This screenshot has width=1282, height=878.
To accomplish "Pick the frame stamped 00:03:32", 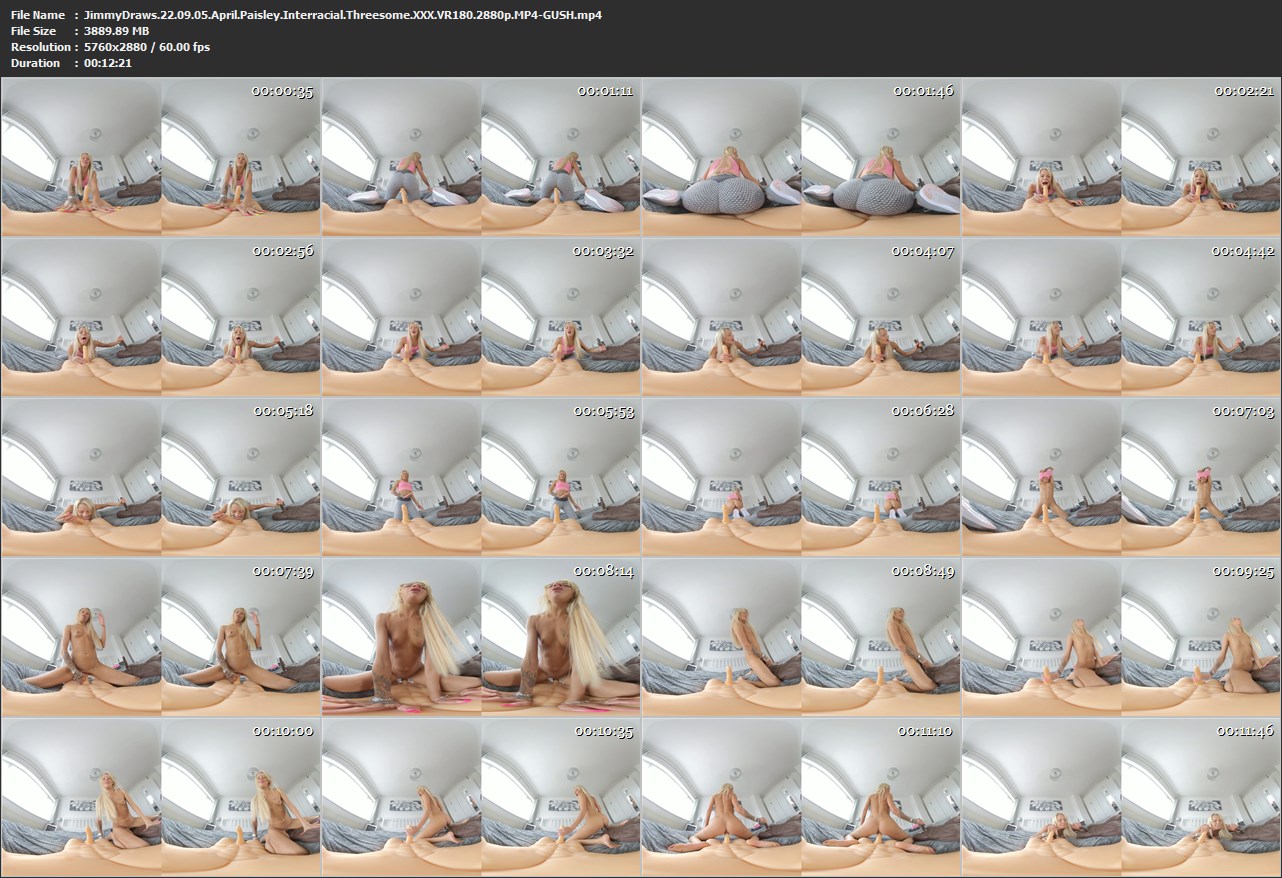I will tap(480, 318).
